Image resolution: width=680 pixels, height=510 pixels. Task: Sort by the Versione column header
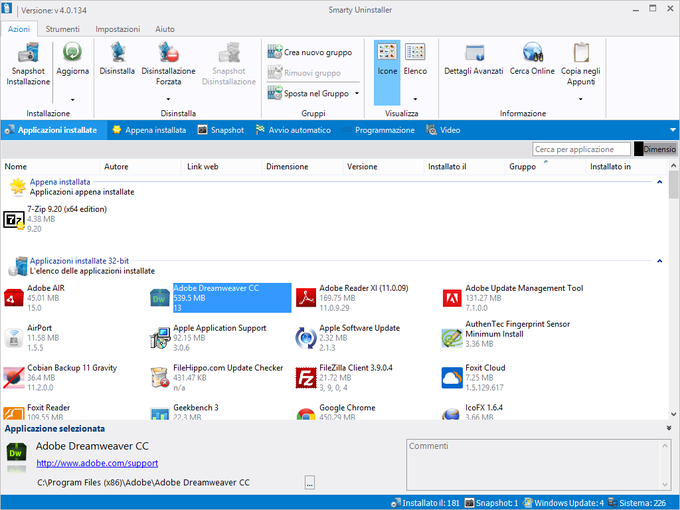coord(383,167)
